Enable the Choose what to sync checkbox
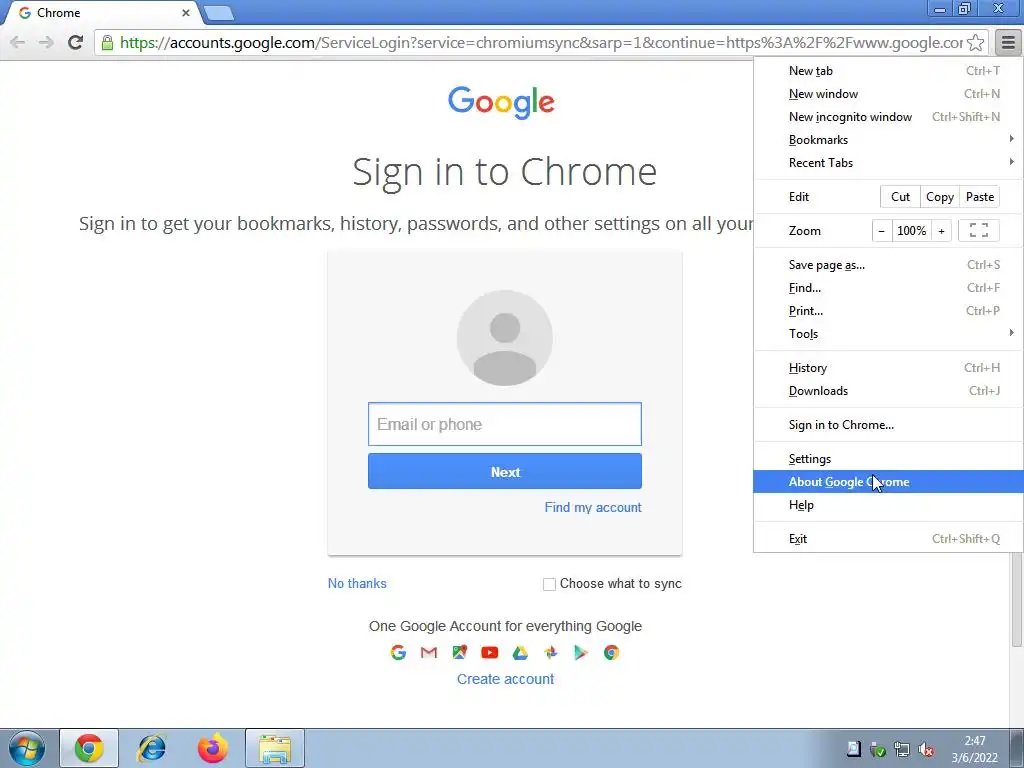 click(x=549, y=584)
